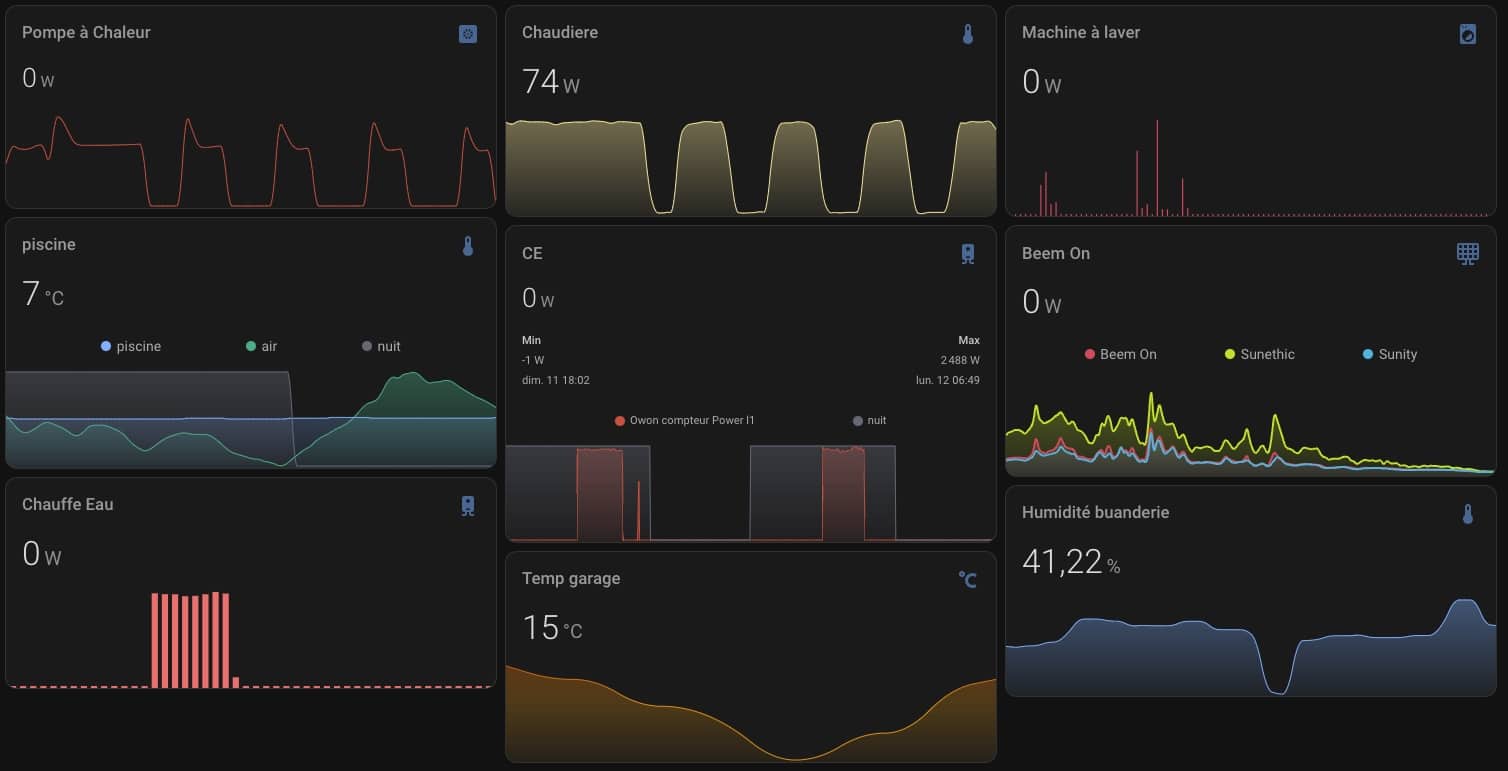Screen dimensions: 1508x771
Task: Click the Temp garage Celsius icon
Action: (968, 579)
